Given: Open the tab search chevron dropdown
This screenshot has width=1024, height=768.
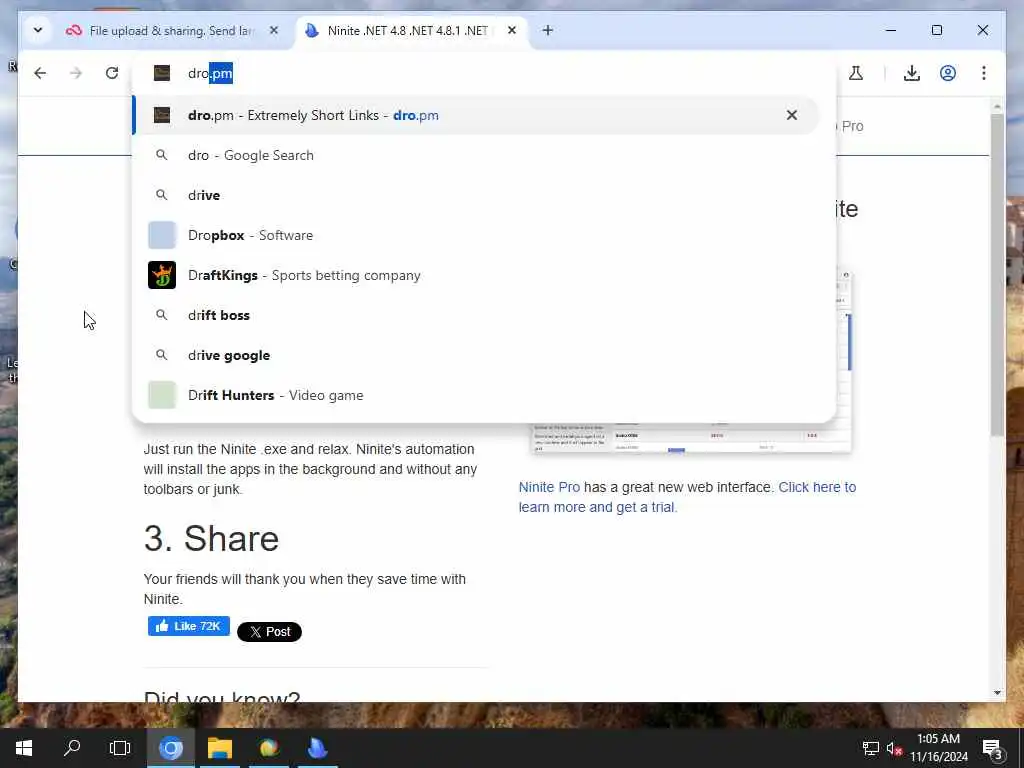Looking at the screenshot, I should coord(38,30).
